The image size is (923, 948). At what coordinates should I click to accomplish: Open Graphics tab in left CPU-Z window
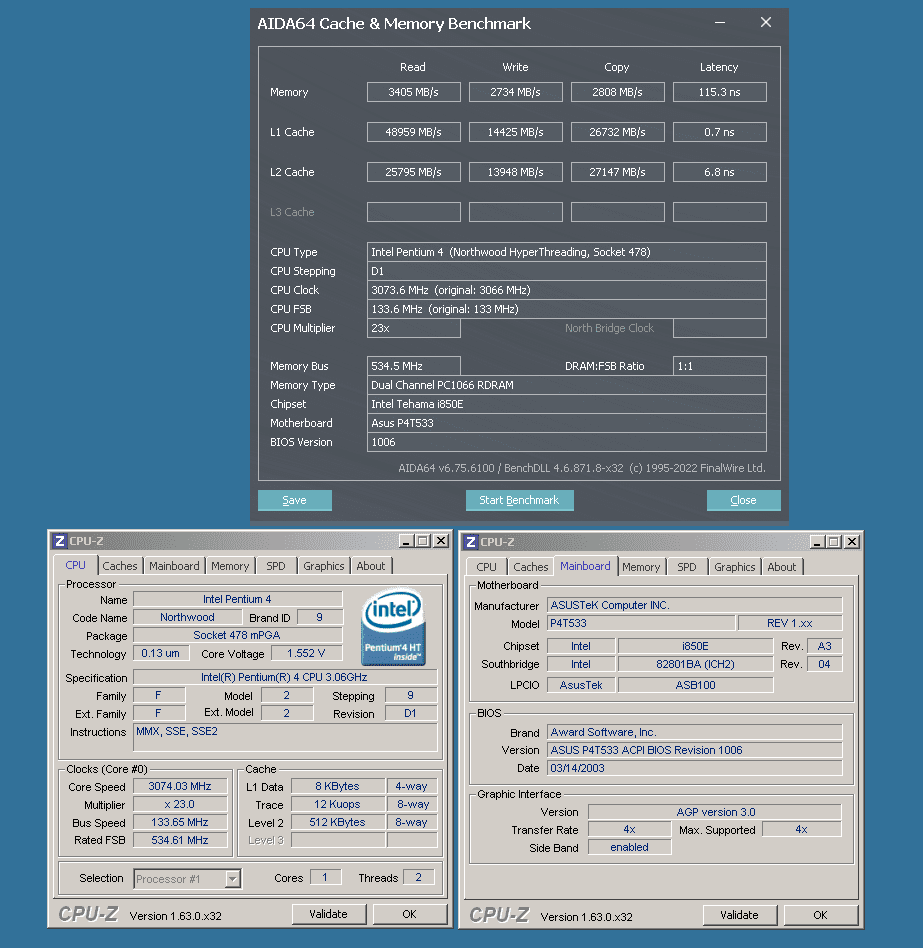click(x=323, y=567)
